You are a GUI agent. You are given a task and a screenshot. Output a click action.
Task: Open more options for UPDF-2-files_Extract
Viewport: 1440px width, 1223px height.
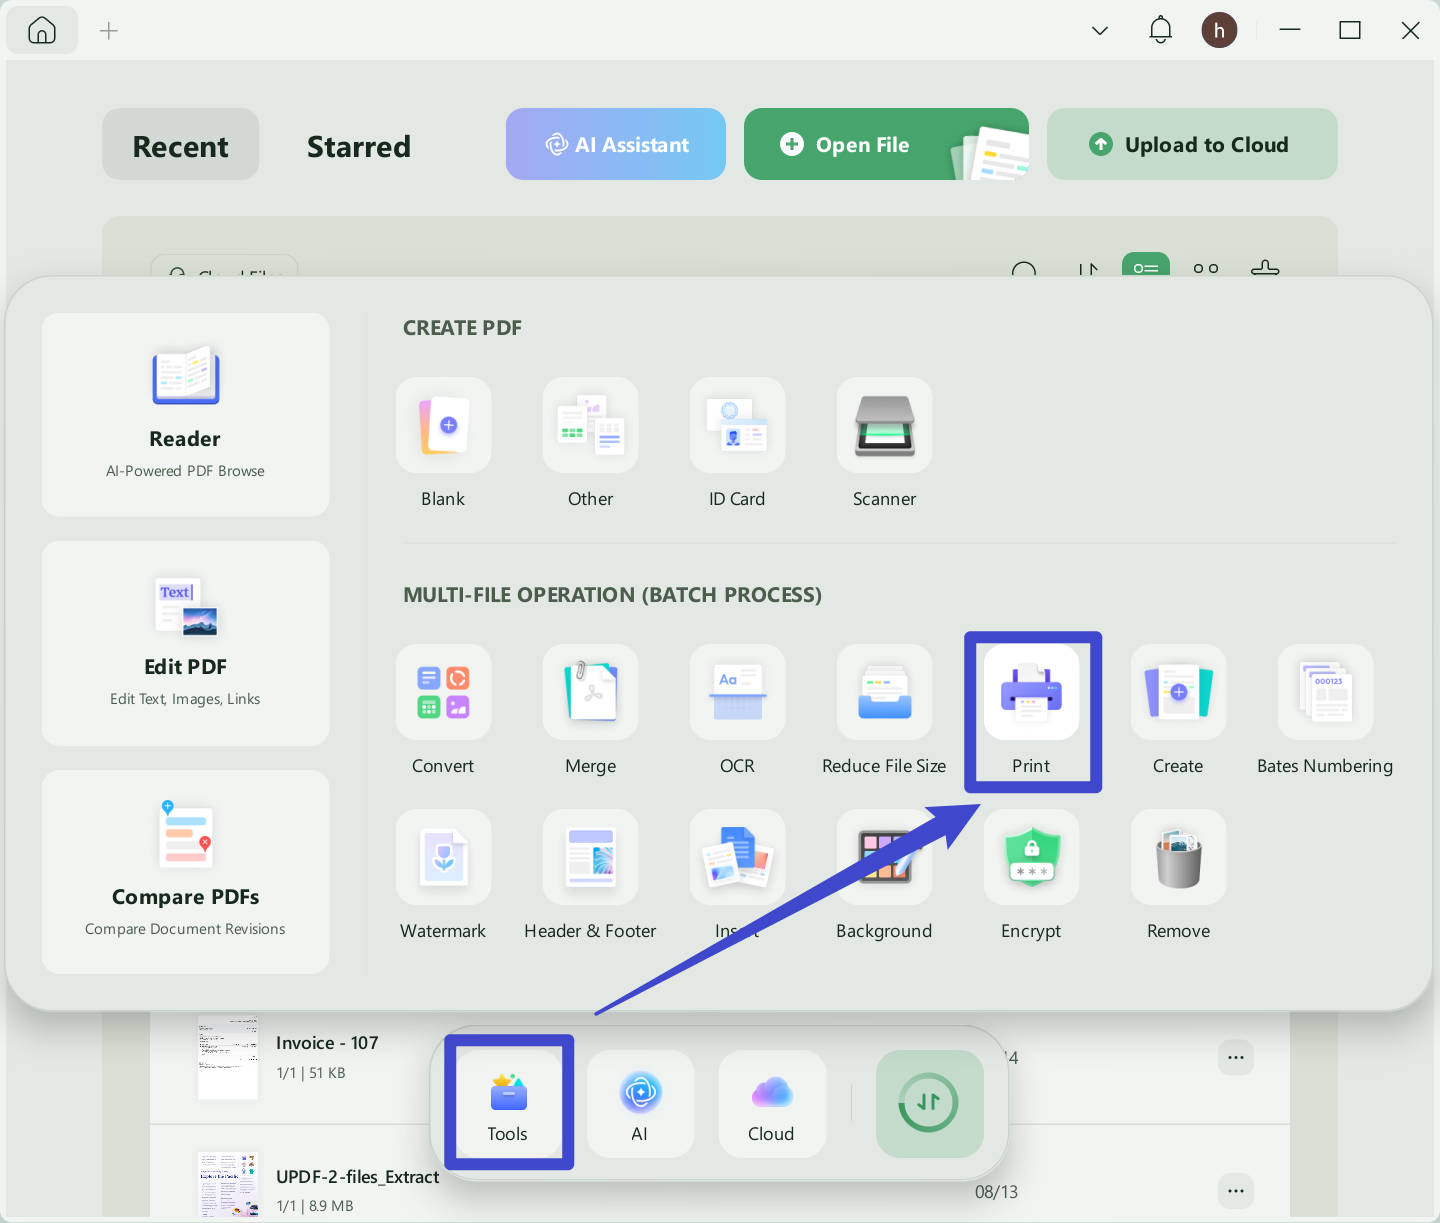coord(1236,1191)
